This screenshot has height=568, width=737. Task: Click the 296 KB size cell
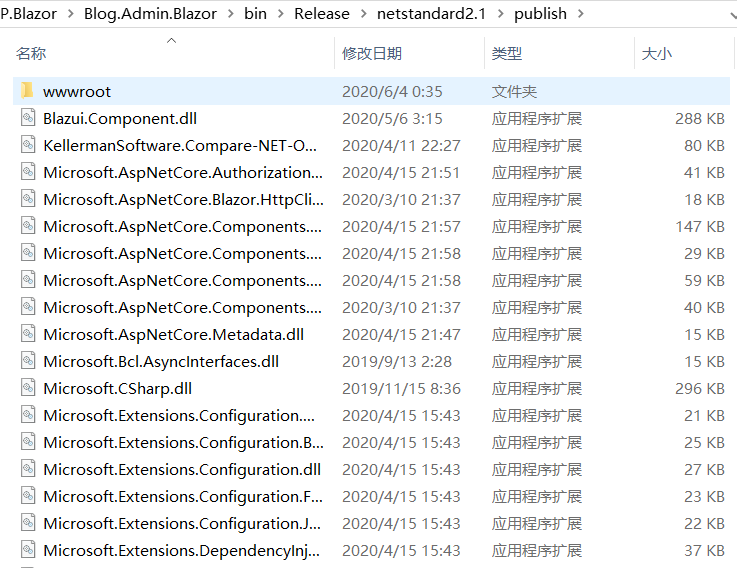(700, 388)
